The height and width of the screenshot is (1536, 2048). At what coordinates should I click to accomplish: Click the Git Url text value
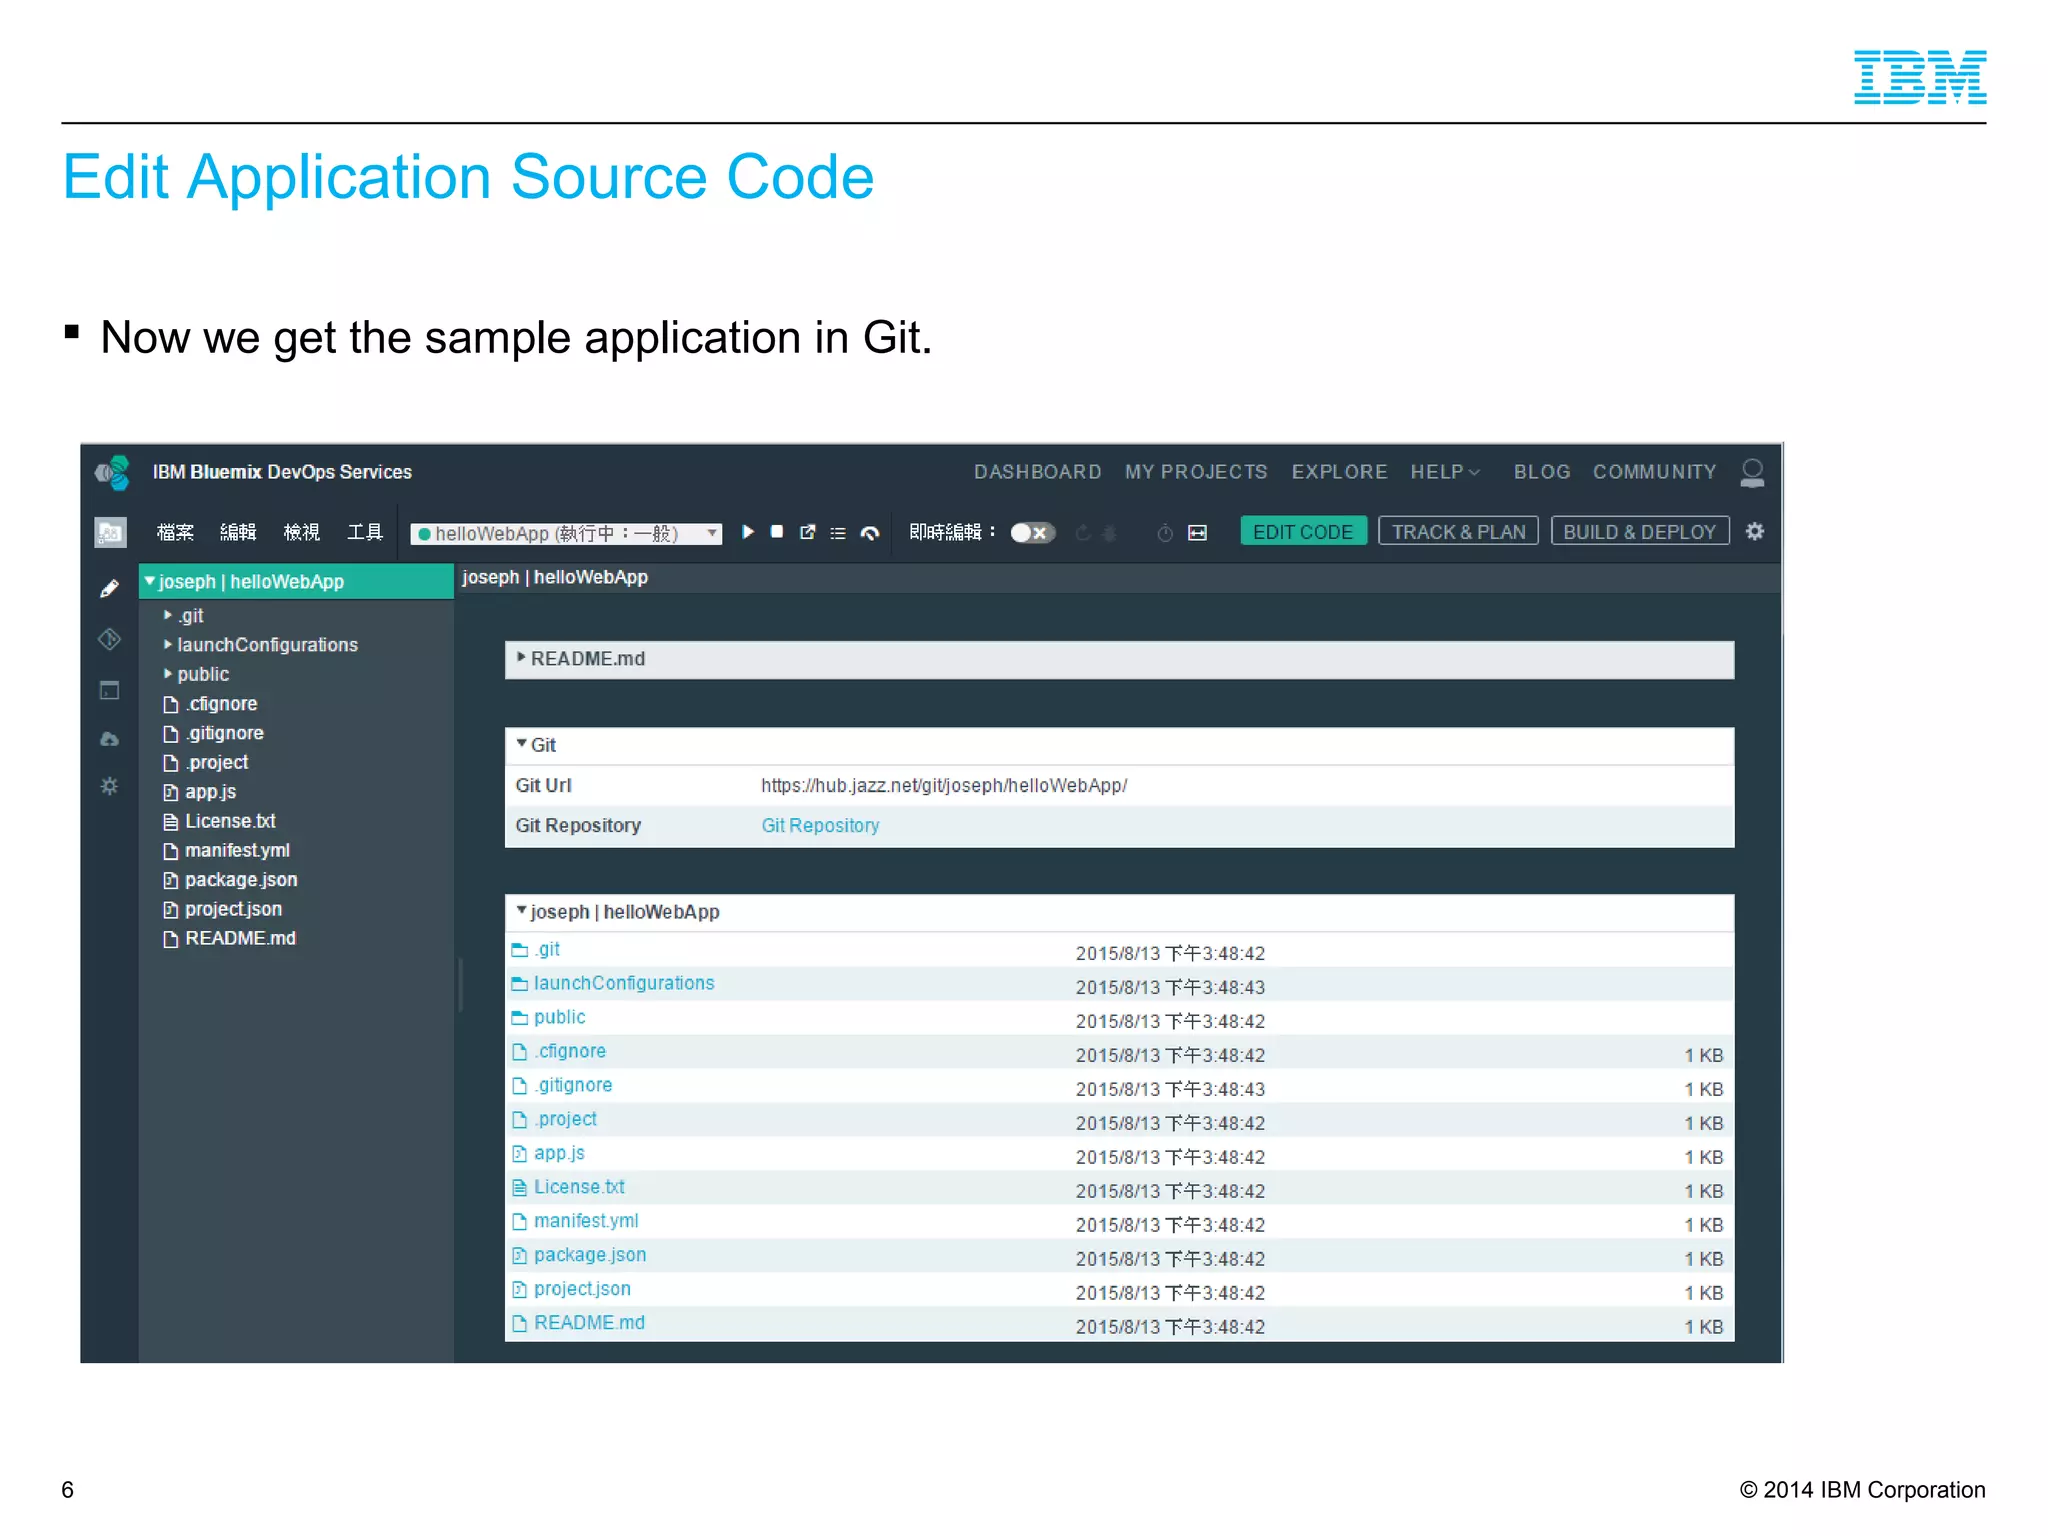coord(944,786)
